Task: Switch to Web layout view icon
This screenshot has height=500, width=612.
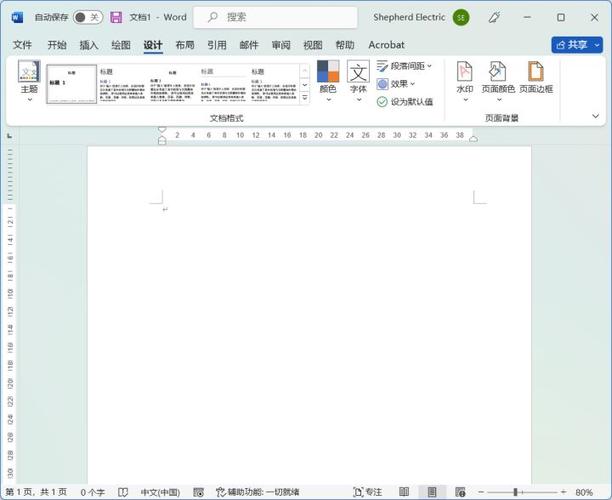Action: click(460, 492)
